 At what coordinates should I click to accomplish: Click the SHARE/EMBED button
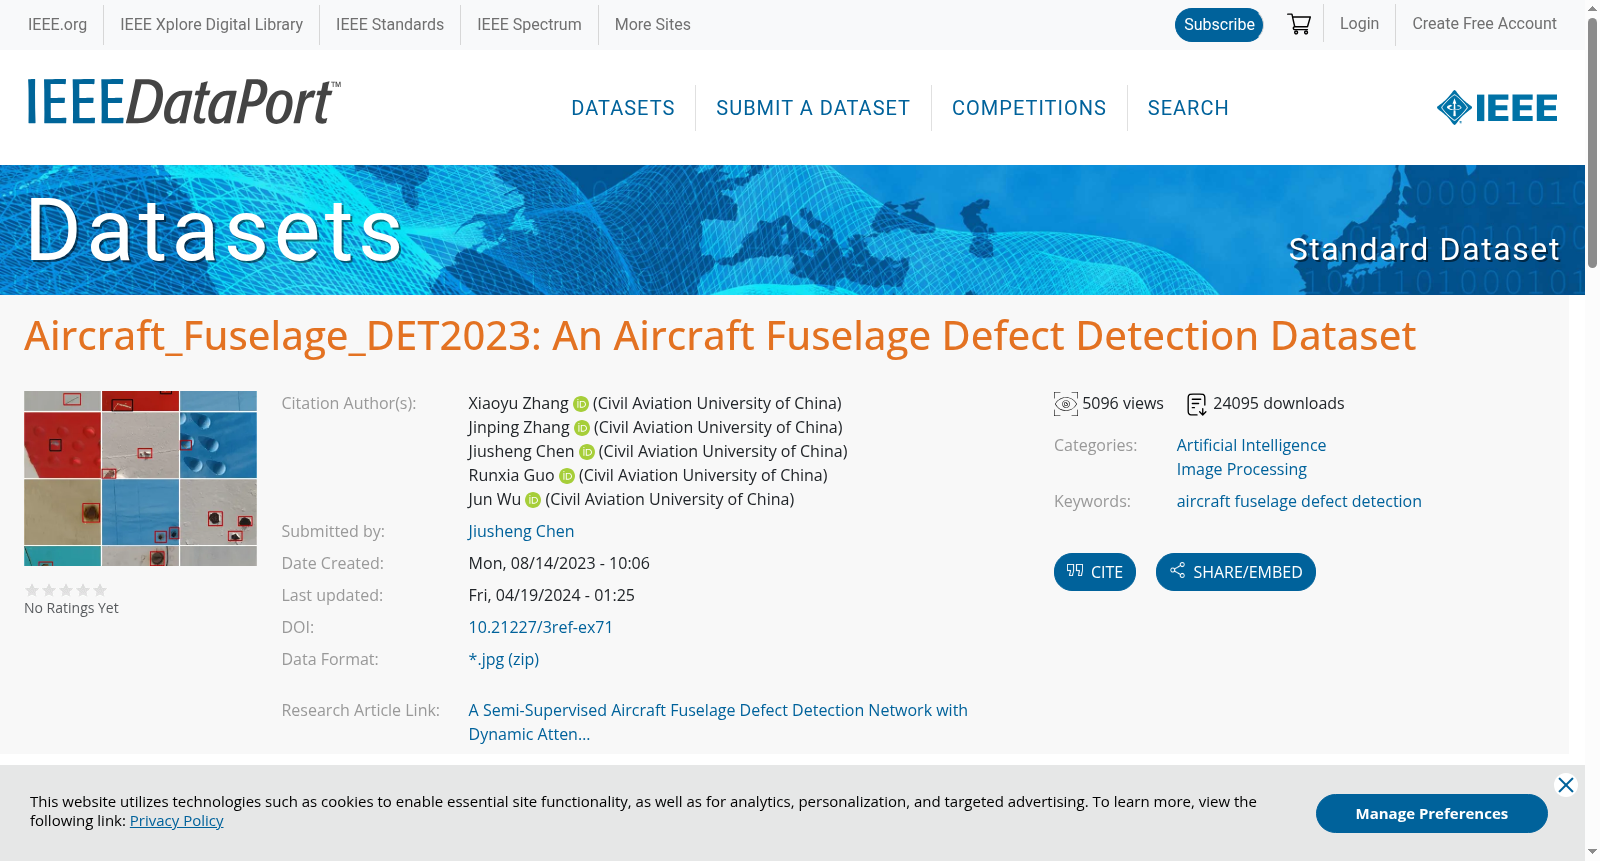(x=1236, y=572)
